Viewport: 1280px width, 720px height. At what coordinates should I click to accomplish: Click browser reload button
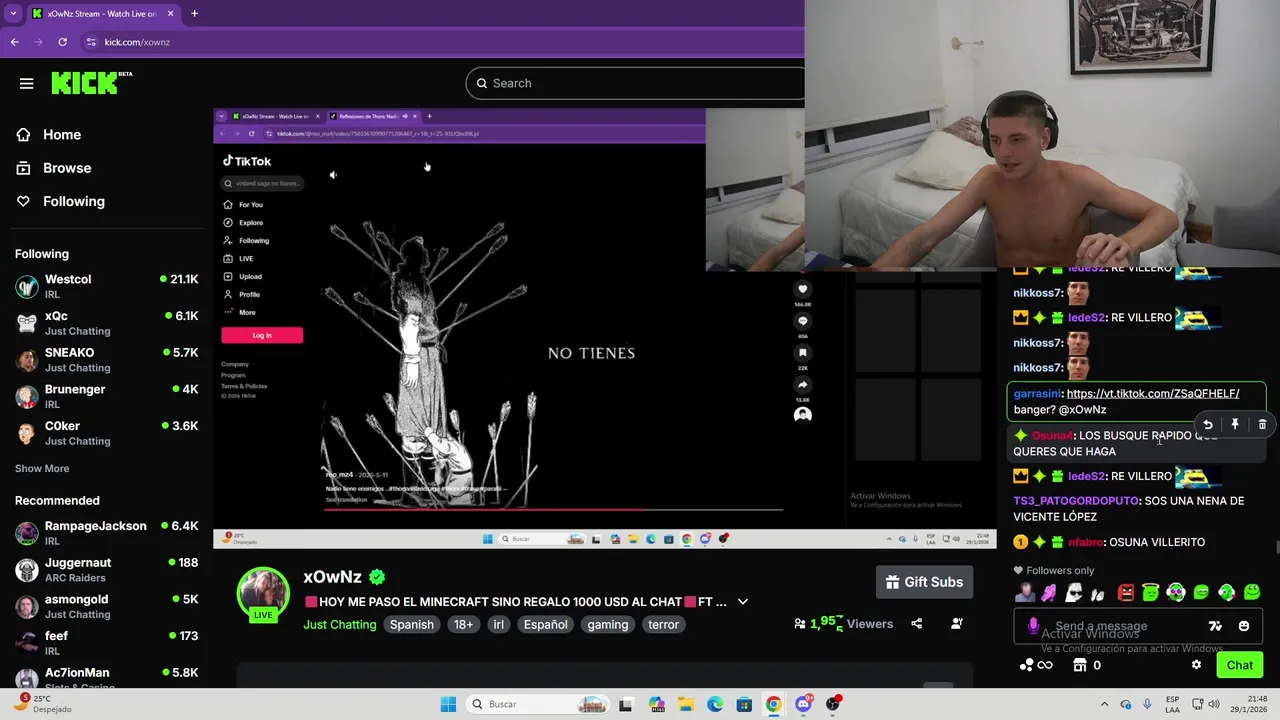tap(62, 42)
